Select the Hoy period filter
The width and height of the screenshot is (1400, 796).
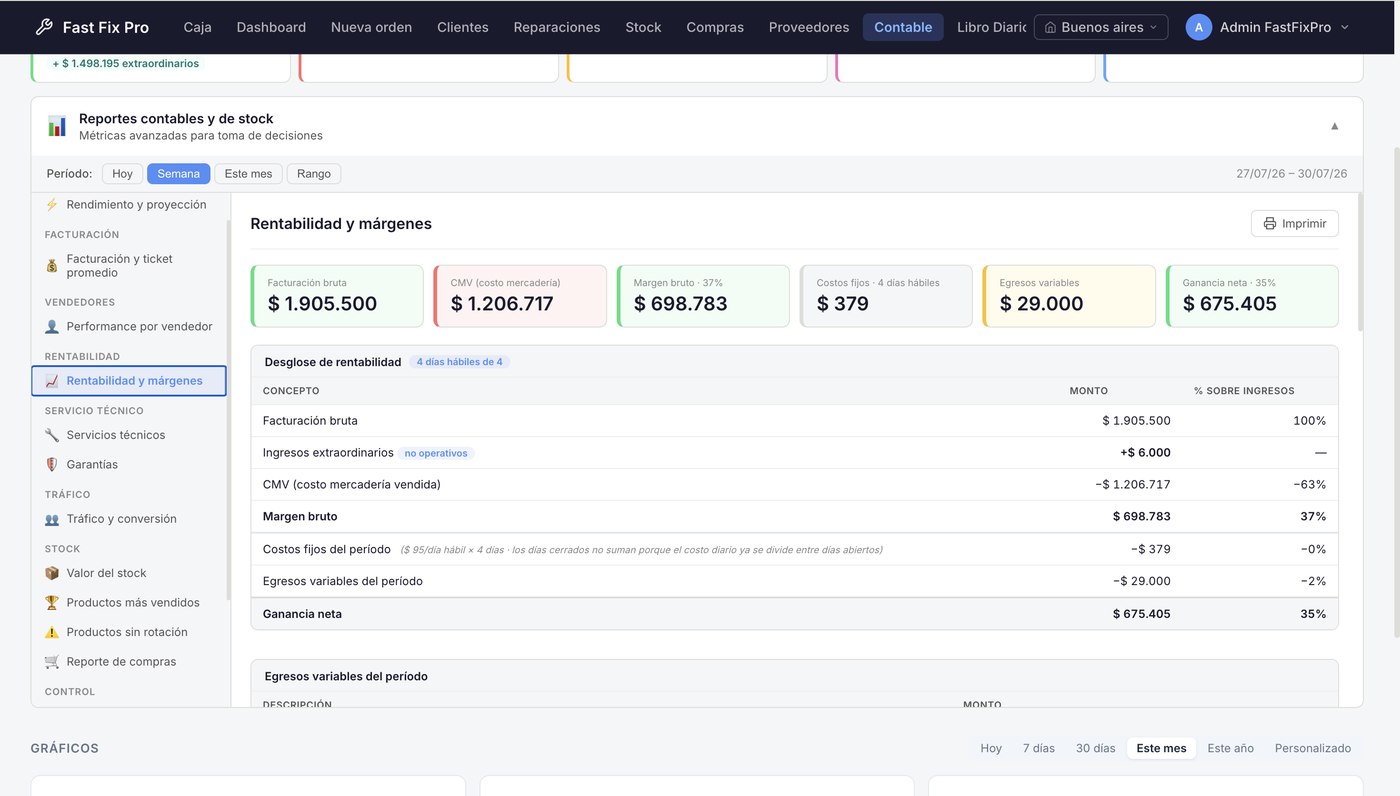pos(122,174)
